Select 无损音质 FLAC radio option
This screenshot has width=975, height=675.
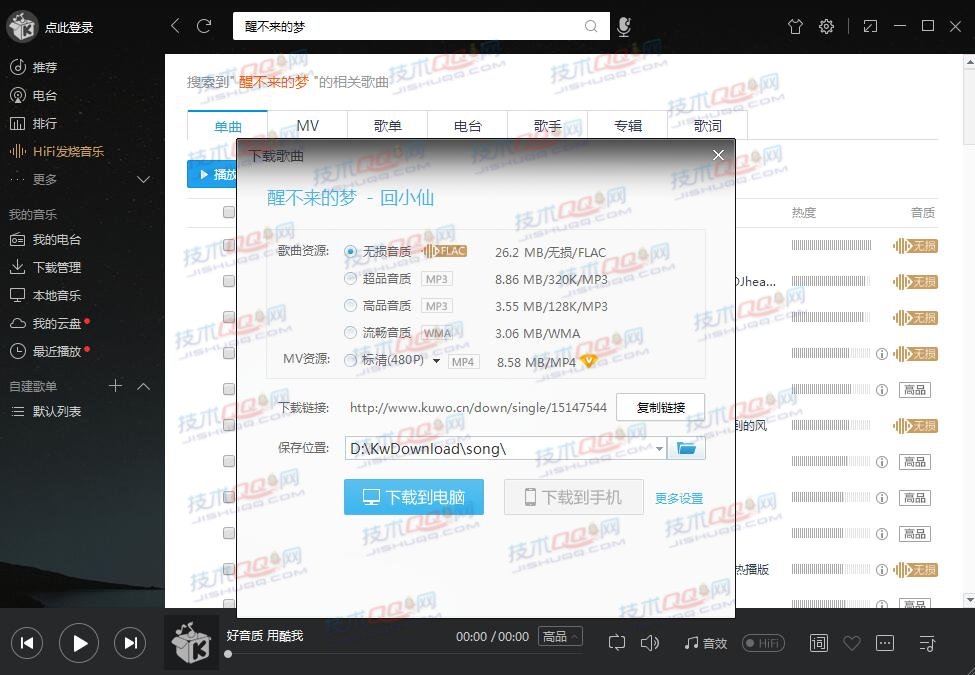(x=350, y=252)
